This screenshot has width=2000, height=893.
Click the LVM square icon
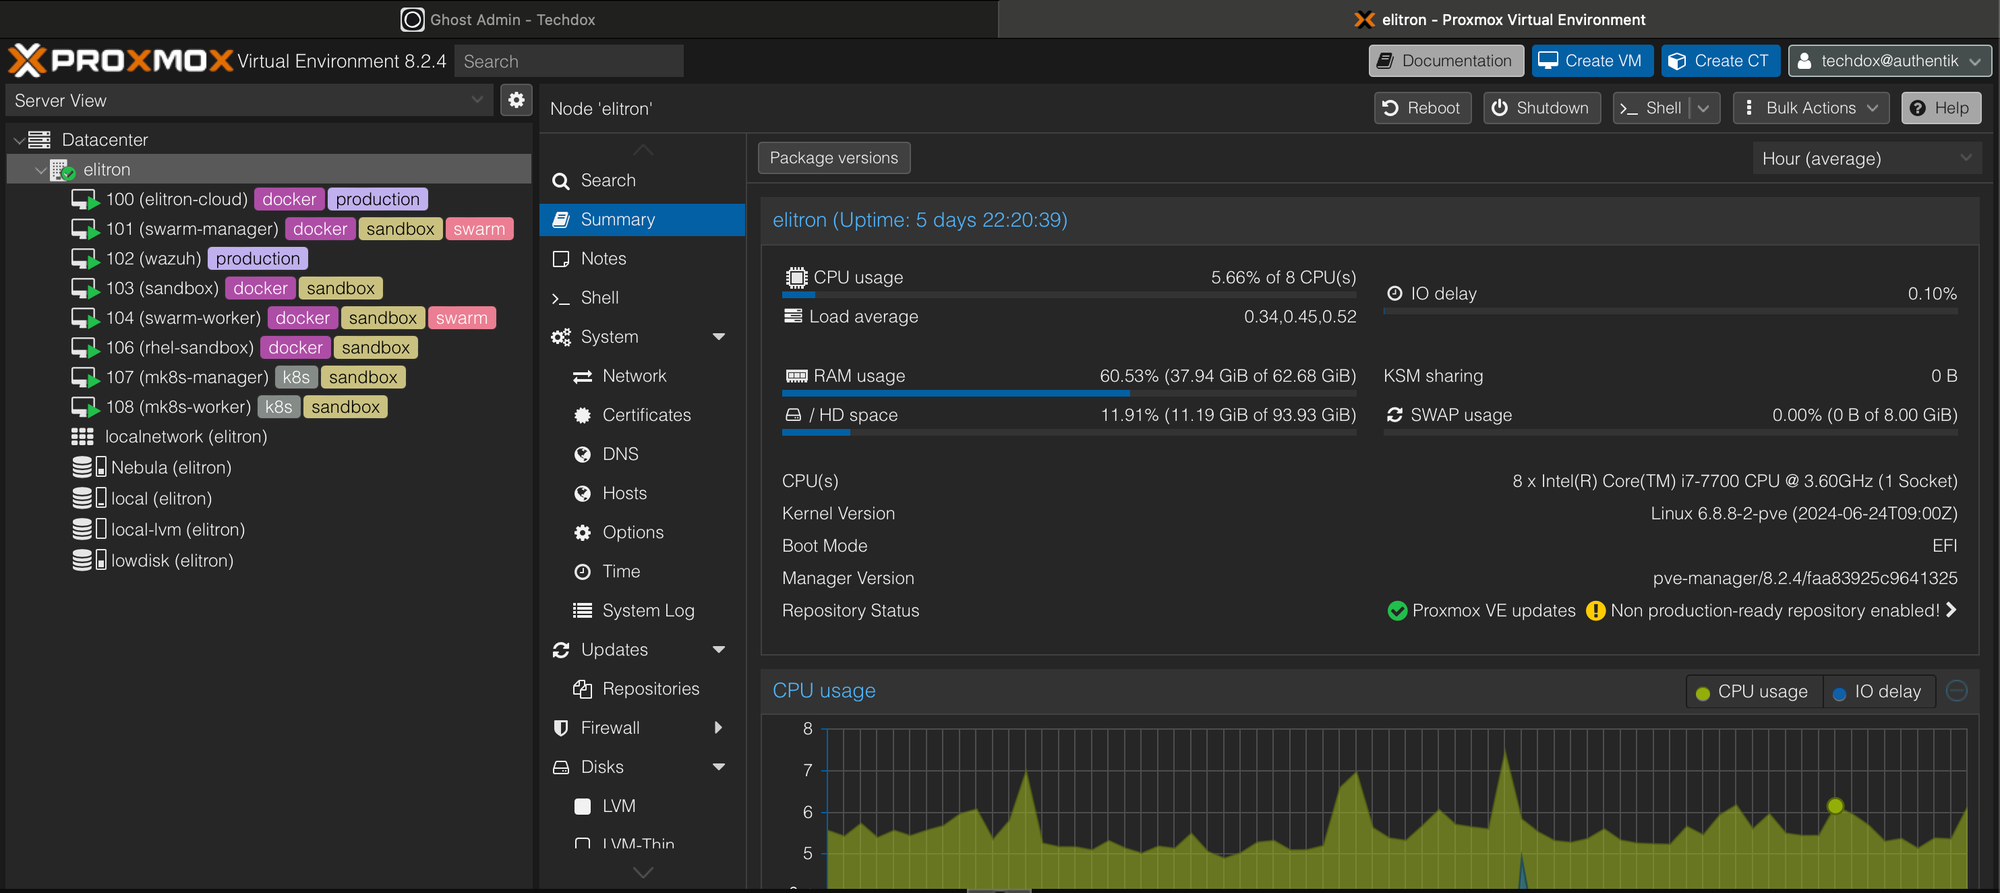pyautogui.click(x=582, y=806)
